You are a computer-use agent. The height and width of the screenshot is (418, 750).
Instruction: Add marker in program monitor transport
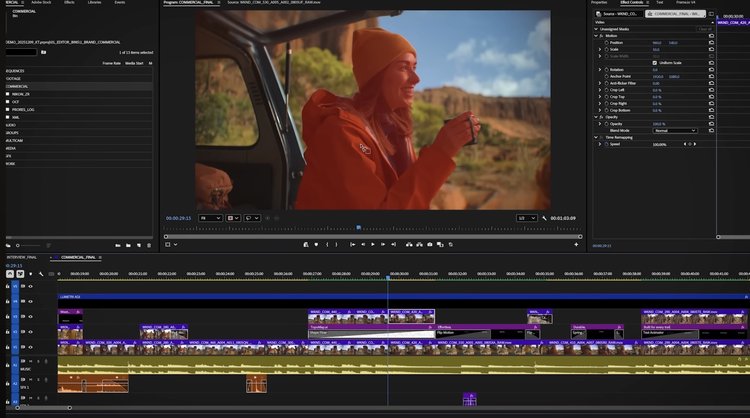click(x=316, y=244)
